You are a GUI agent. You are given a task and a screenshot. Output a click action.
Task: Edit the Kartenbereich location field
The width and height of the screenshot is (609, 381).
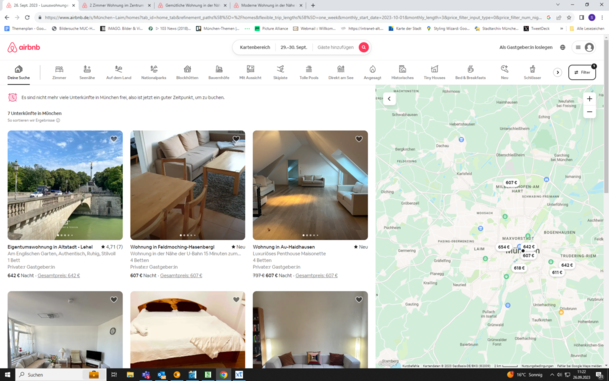255,47
